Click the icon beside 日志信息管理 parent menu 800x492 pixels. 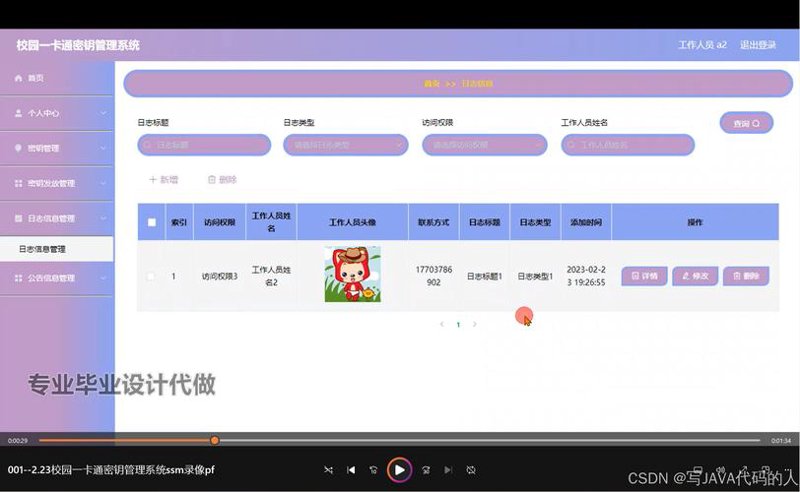(18, 218)
